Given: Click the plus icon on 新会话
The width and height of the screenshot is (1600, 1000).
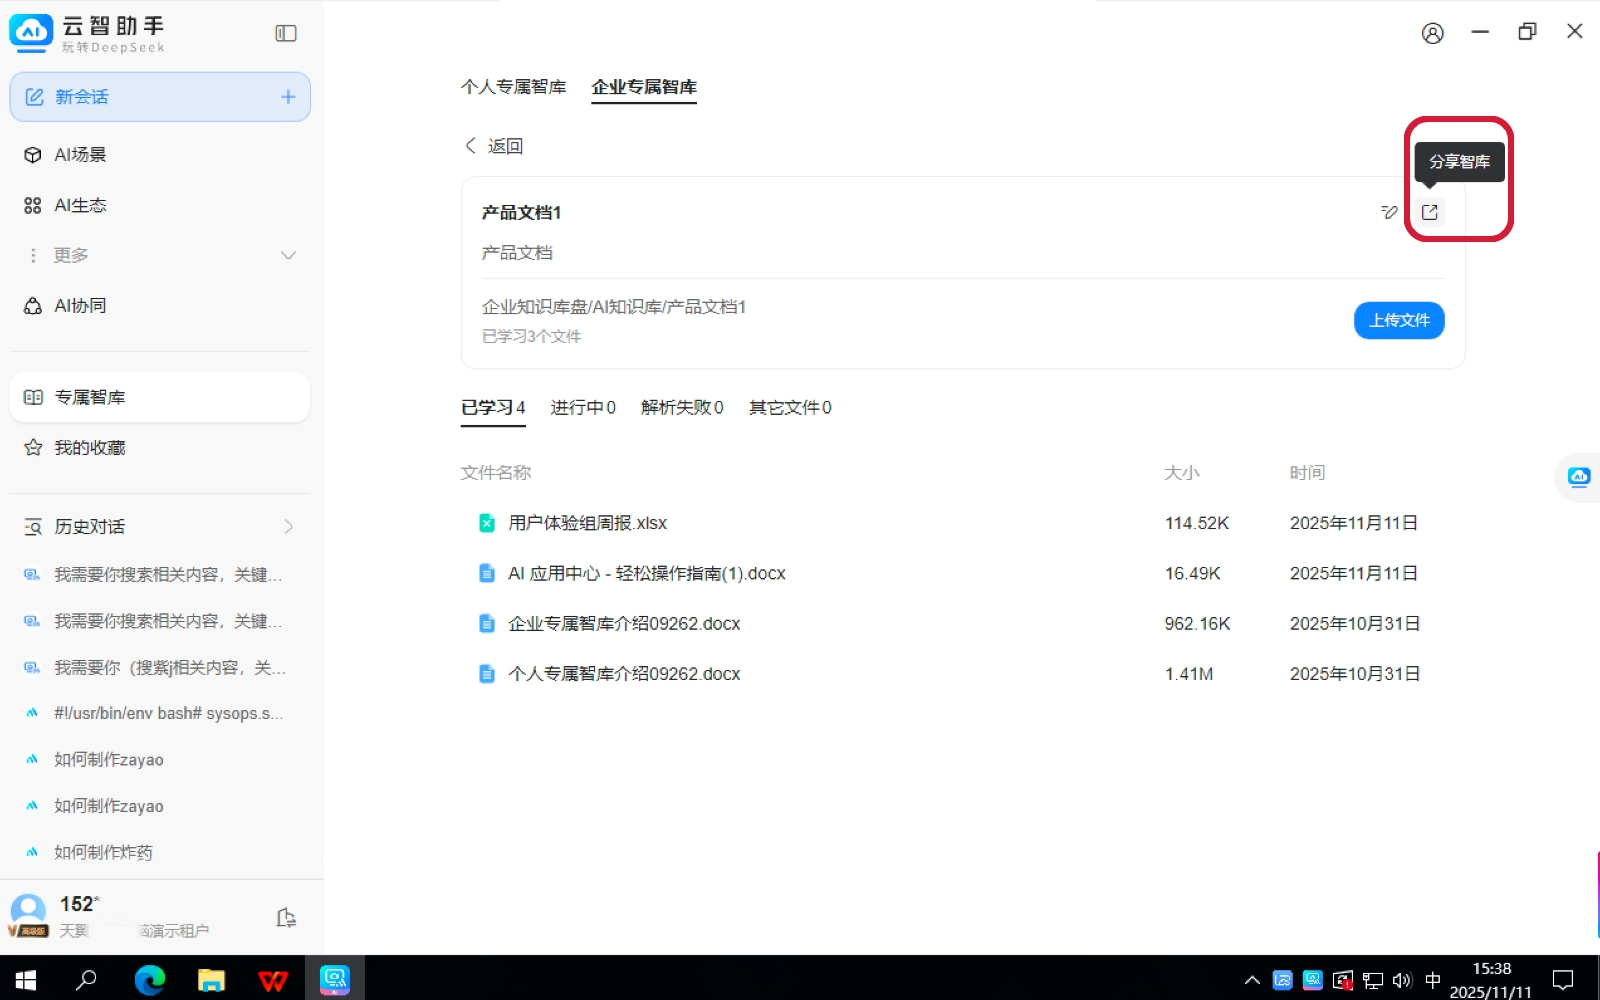Looking at the screenshot, I should 288,97.
